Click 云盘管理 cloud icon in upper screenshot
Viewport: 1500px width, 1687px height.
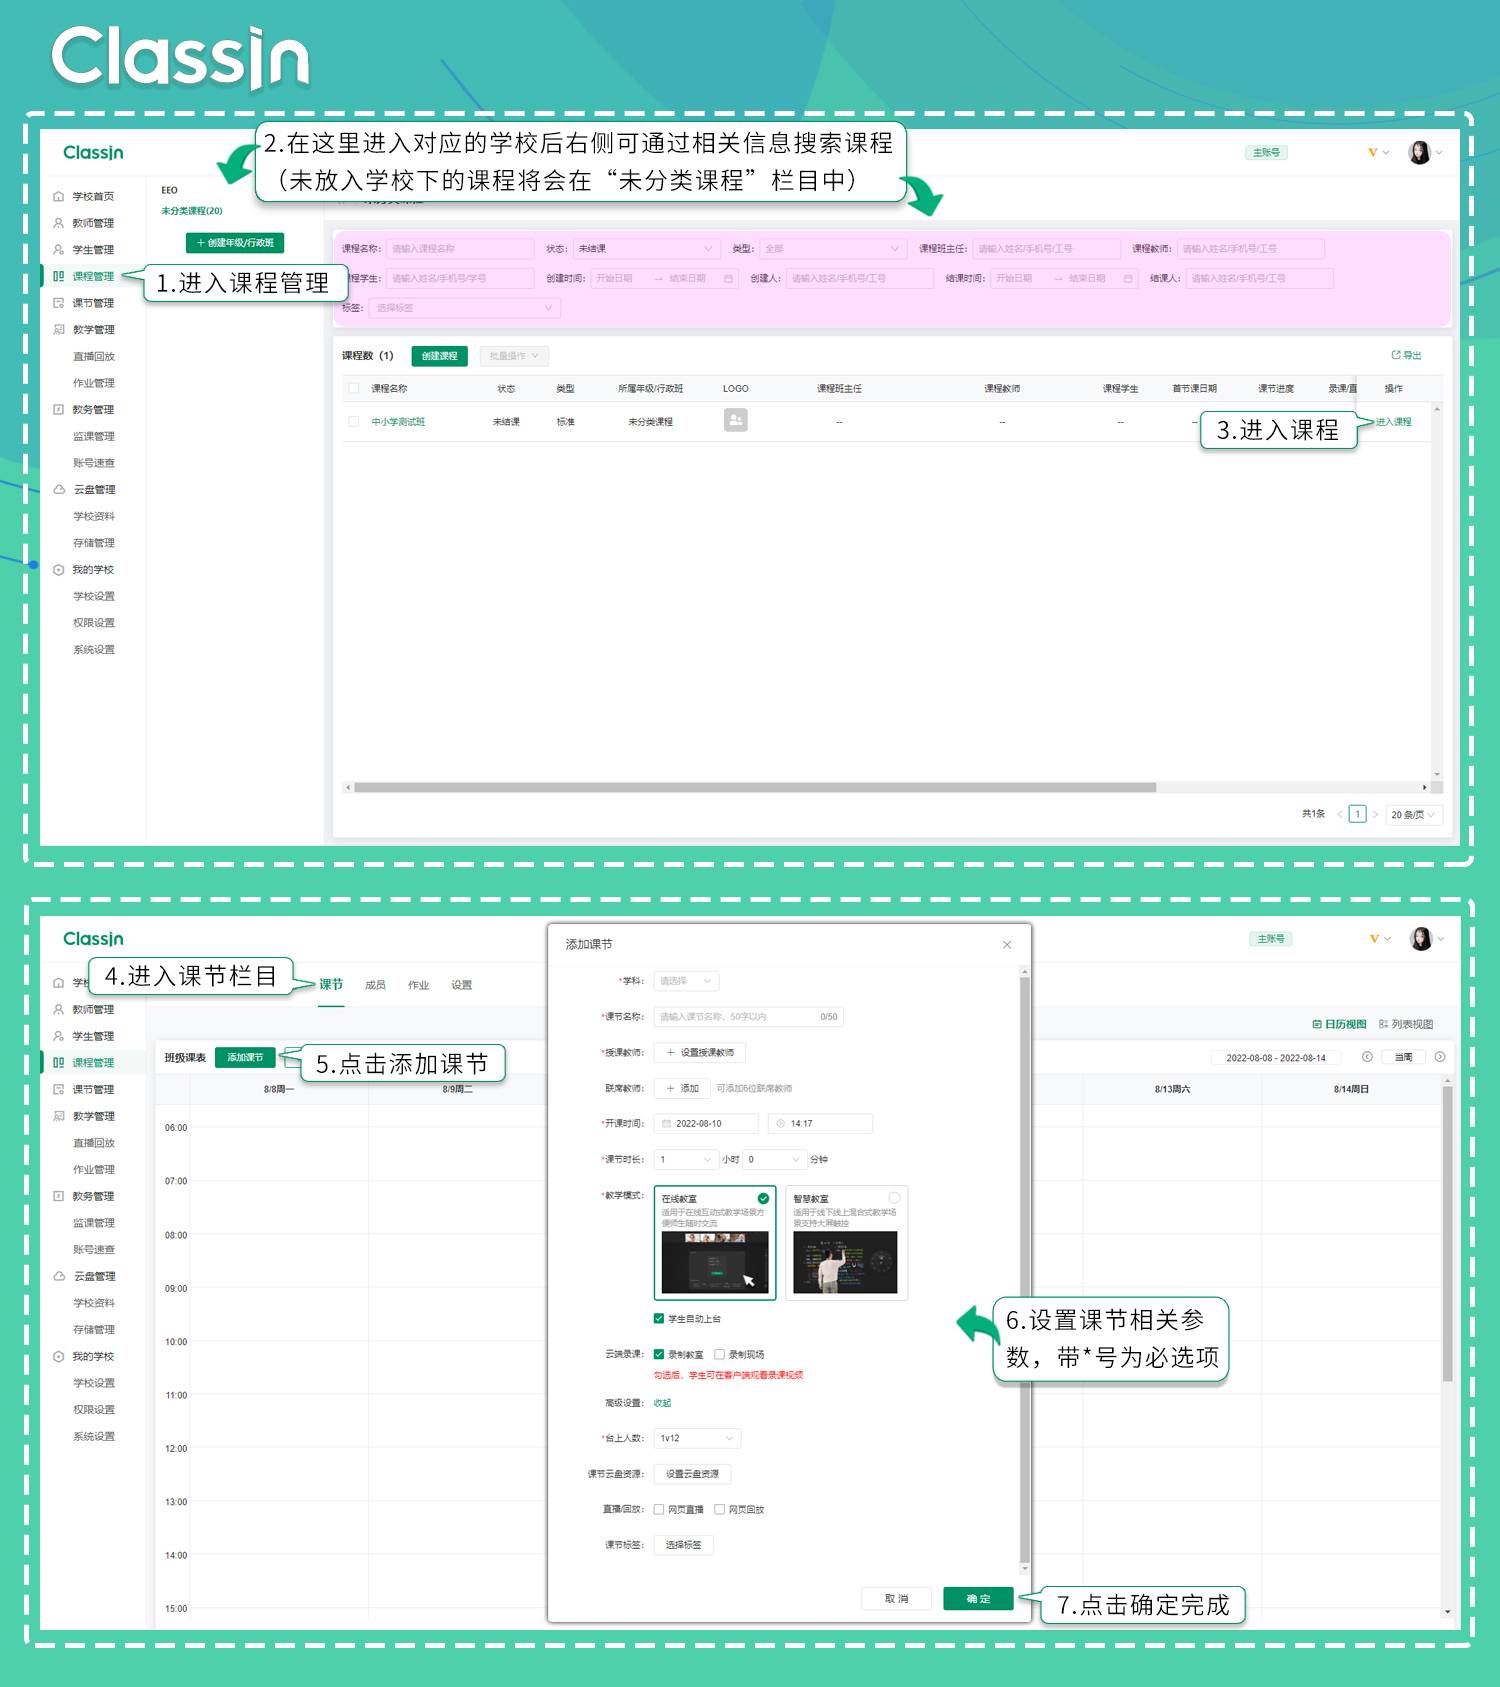59,489
